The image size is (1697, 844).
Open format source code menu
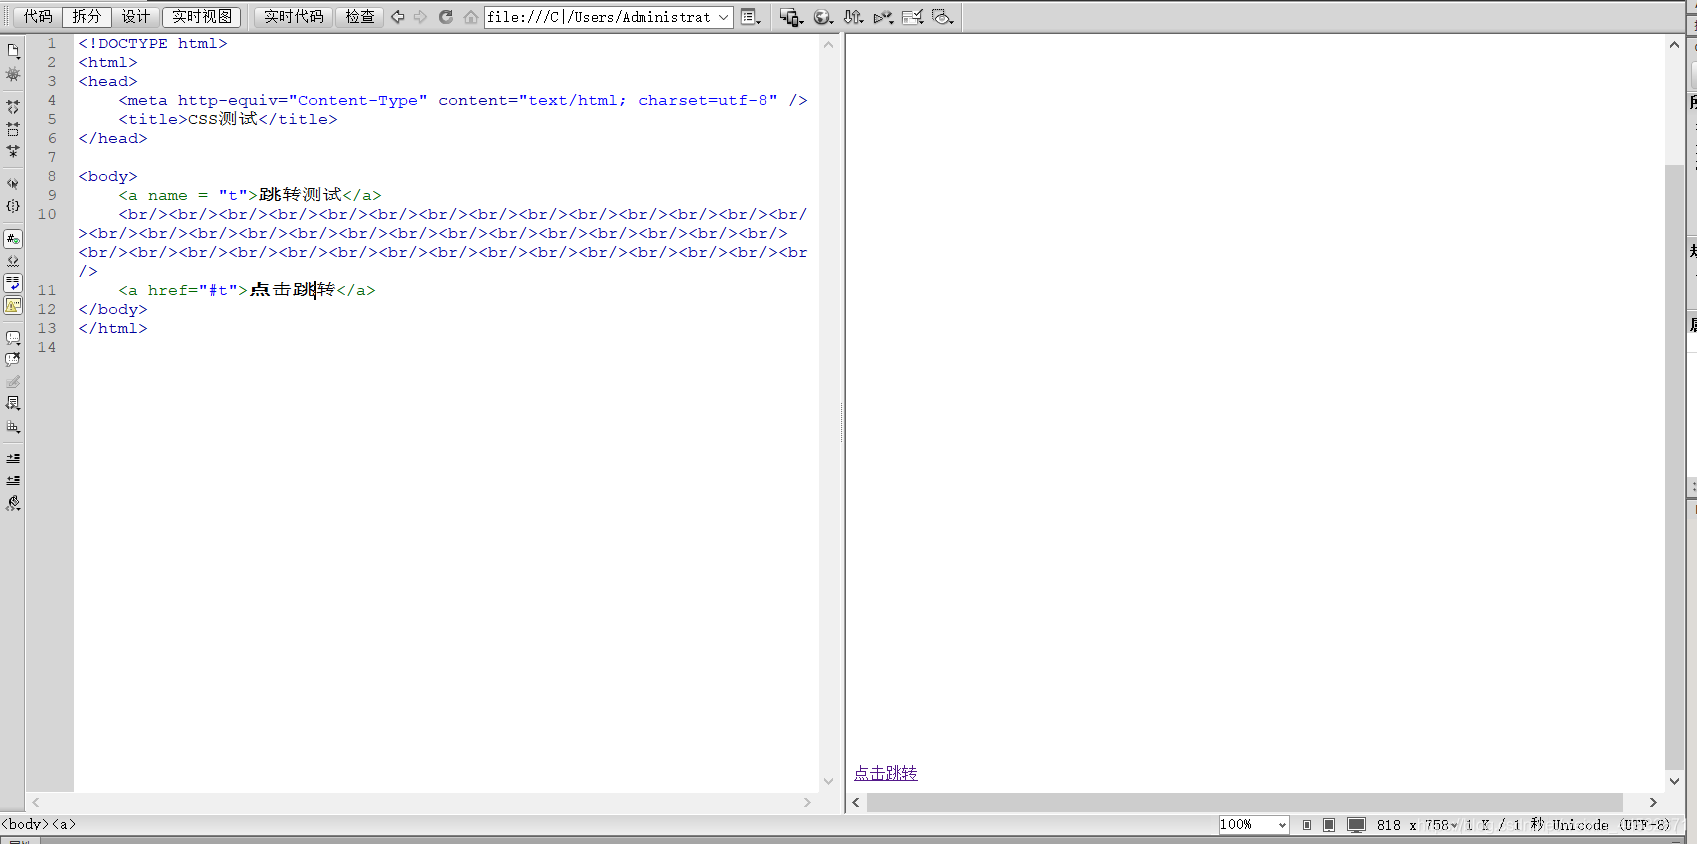(13, 504)
